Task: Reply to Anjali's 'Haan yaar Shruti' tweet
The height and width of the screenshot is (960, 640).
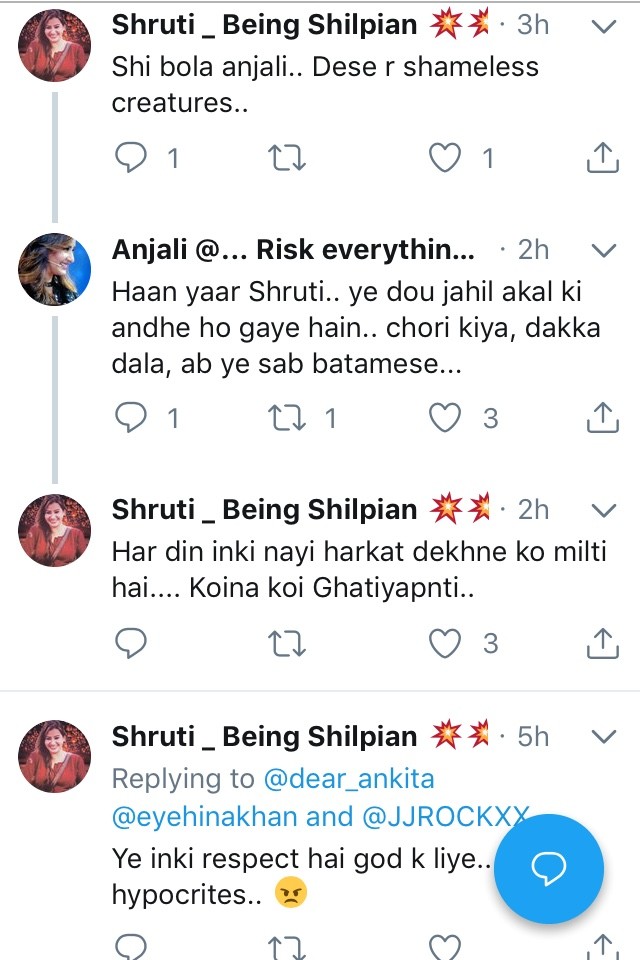Action: [x=132, y=417]
